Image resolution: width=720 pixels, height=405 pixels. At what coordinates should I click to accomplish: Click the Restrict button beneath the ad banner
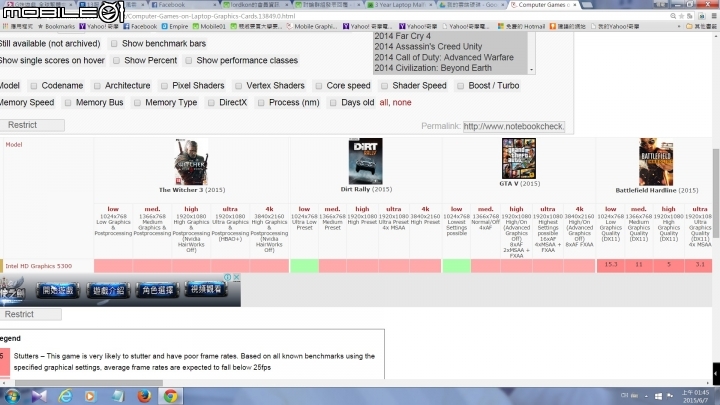30,314
